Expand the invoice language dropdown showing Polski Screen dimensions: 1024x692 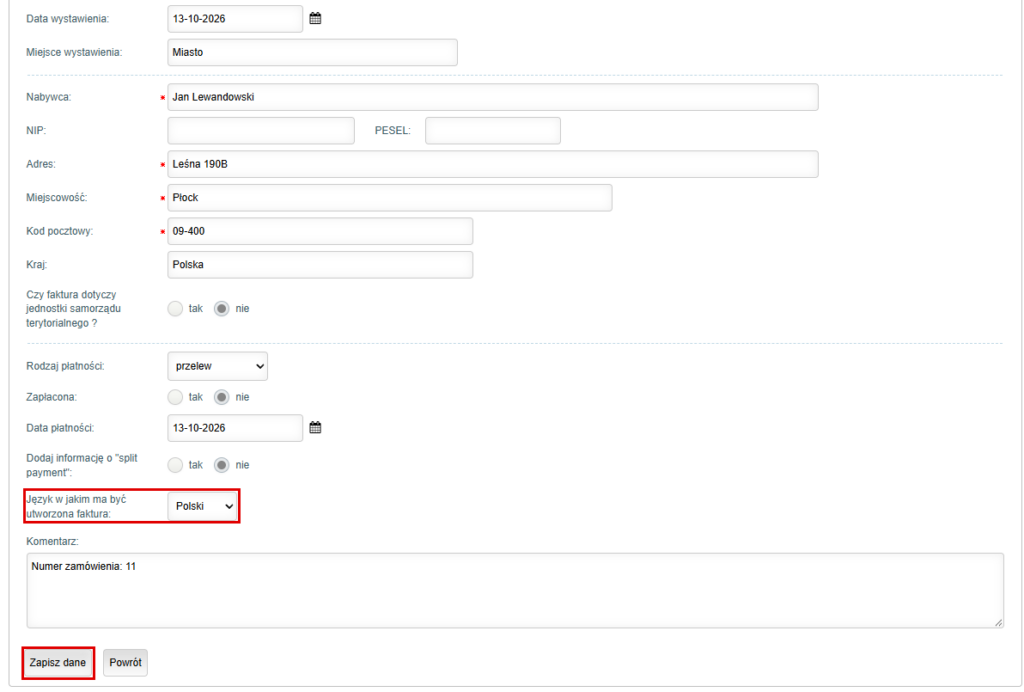tap(202, 506)
